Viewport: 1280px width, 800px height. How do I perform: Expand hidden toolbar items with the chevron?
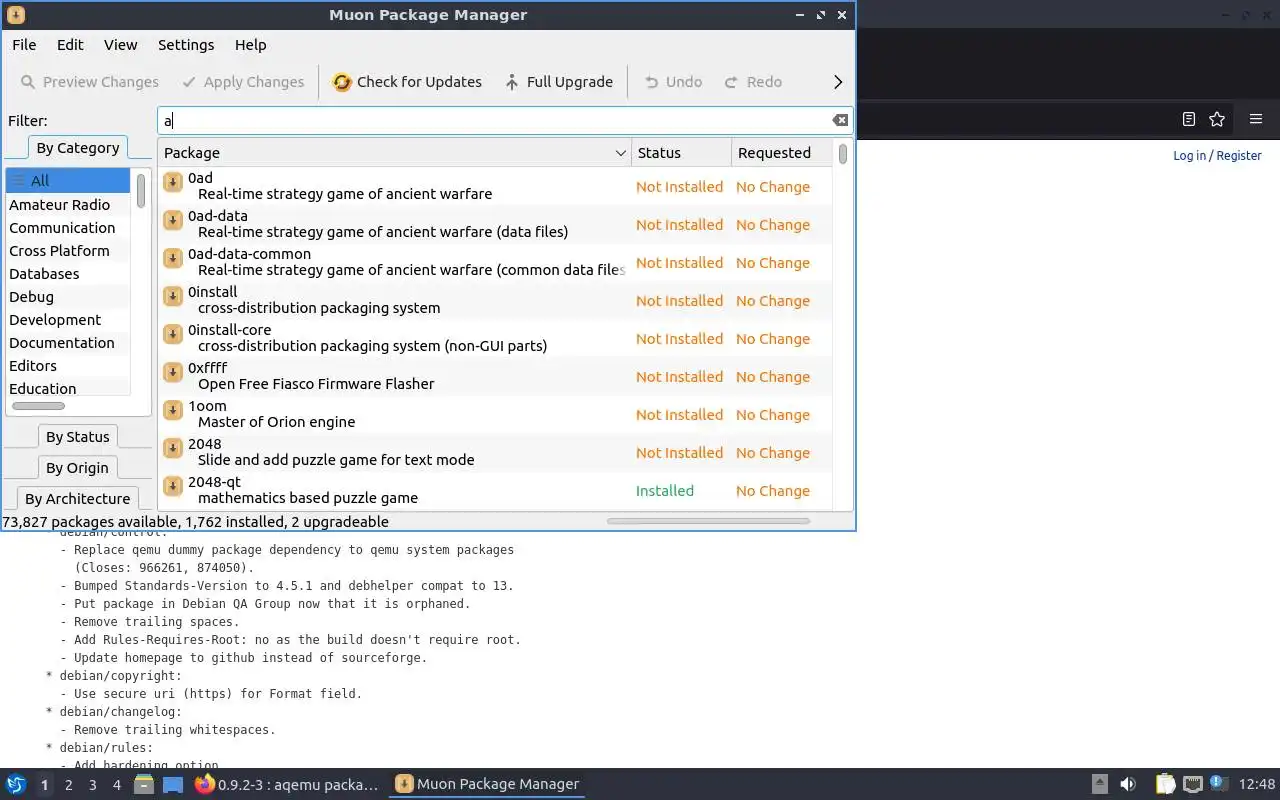pyautogui.click(x=838, y=82)
